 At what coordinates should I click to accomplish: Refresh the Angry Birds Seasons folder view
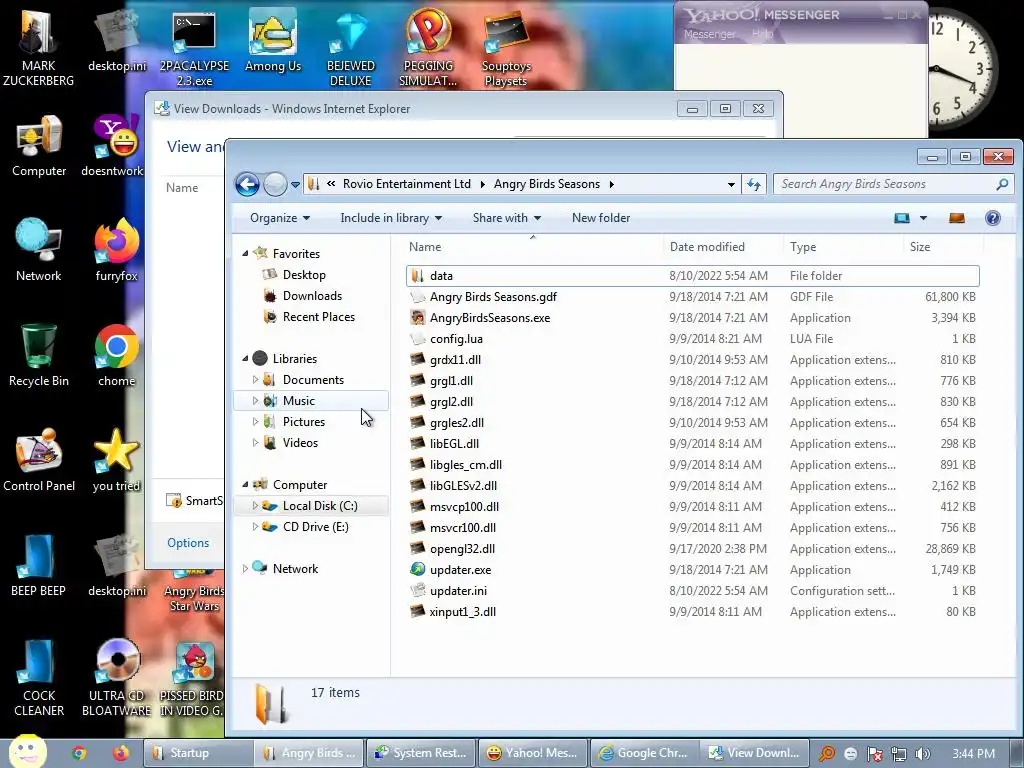[x=754, y=184]
